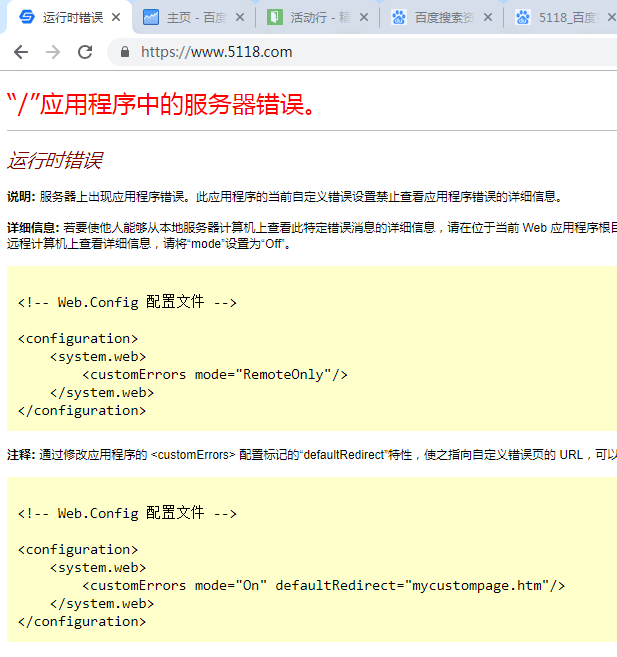Close the 百度搜索资 tab

point(487,18)
